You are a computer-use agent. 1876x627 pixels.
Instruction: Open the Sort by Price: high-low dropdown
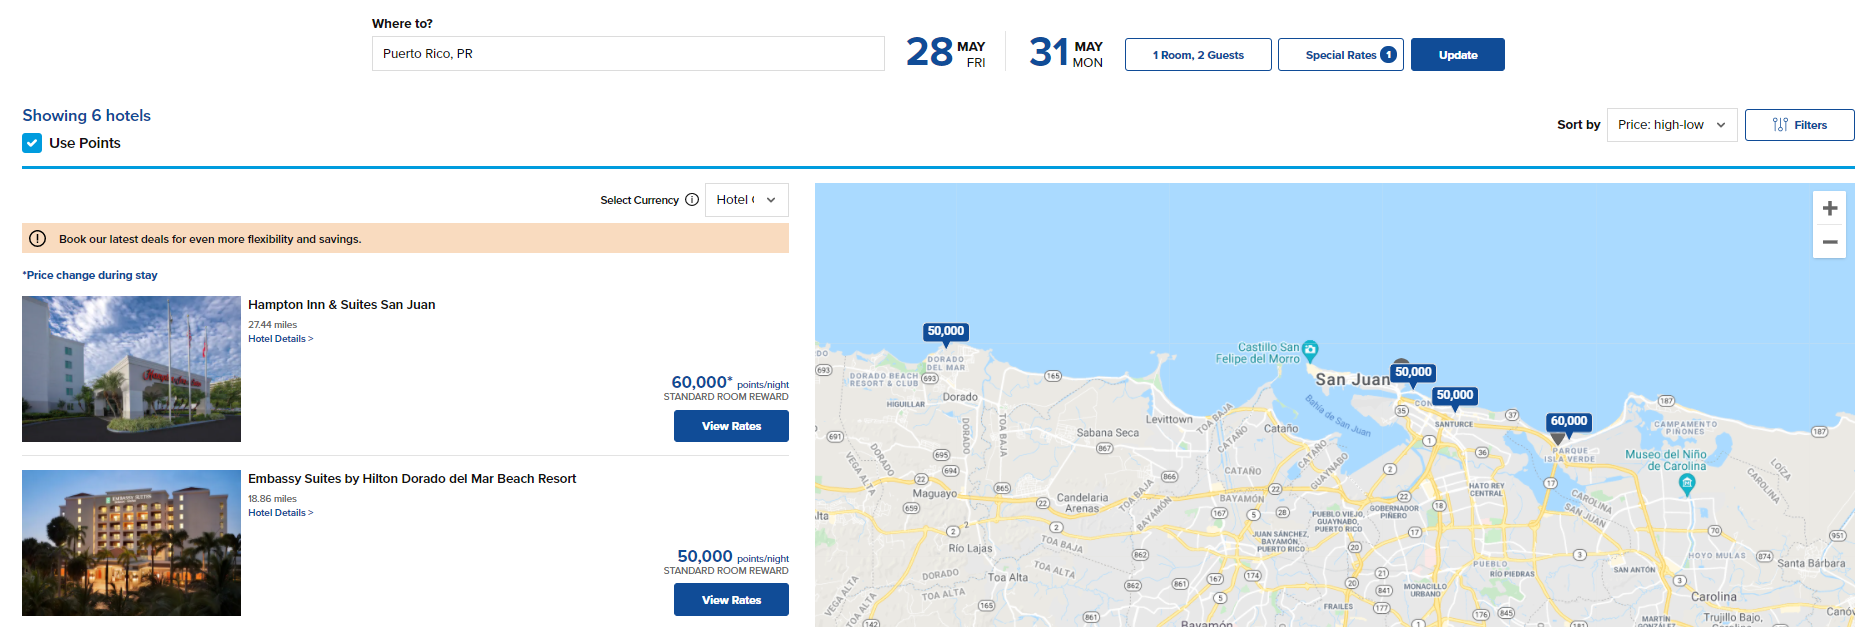tap(1672, 125)
